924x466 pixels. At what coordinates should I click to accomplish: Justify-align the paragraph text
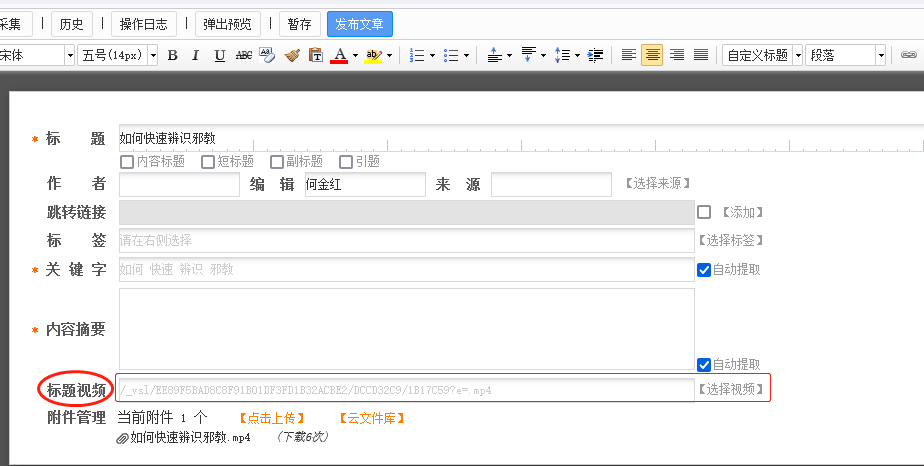point(701,55)
